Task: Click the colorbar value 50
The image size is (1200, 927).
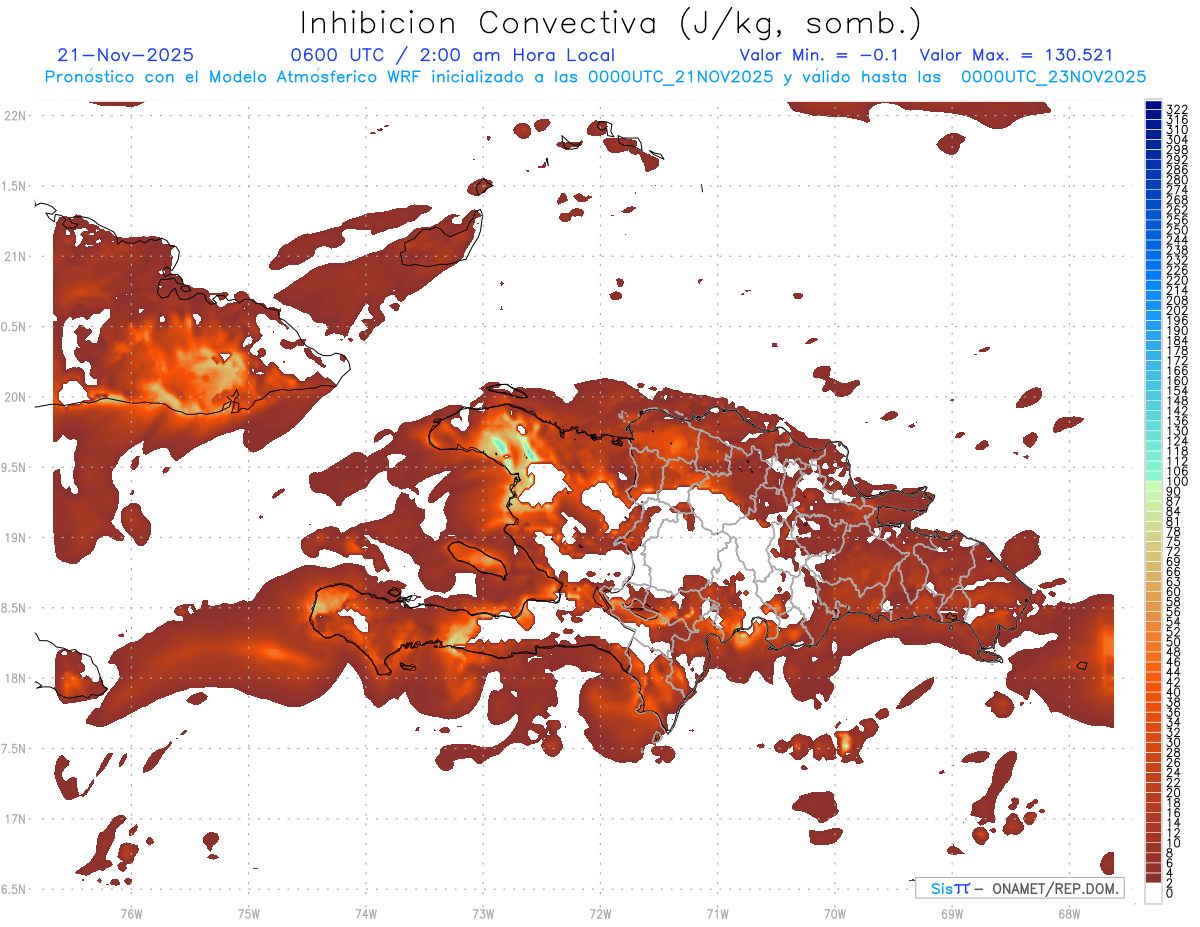Action: point(1174,642)
